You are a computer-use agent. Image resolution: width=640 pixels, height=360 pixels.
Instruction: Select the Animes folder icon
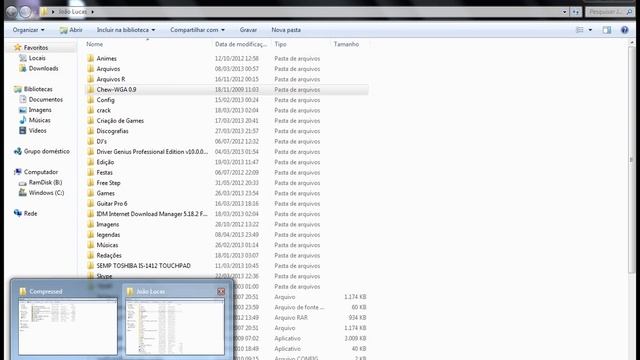(x=91, y=58)
